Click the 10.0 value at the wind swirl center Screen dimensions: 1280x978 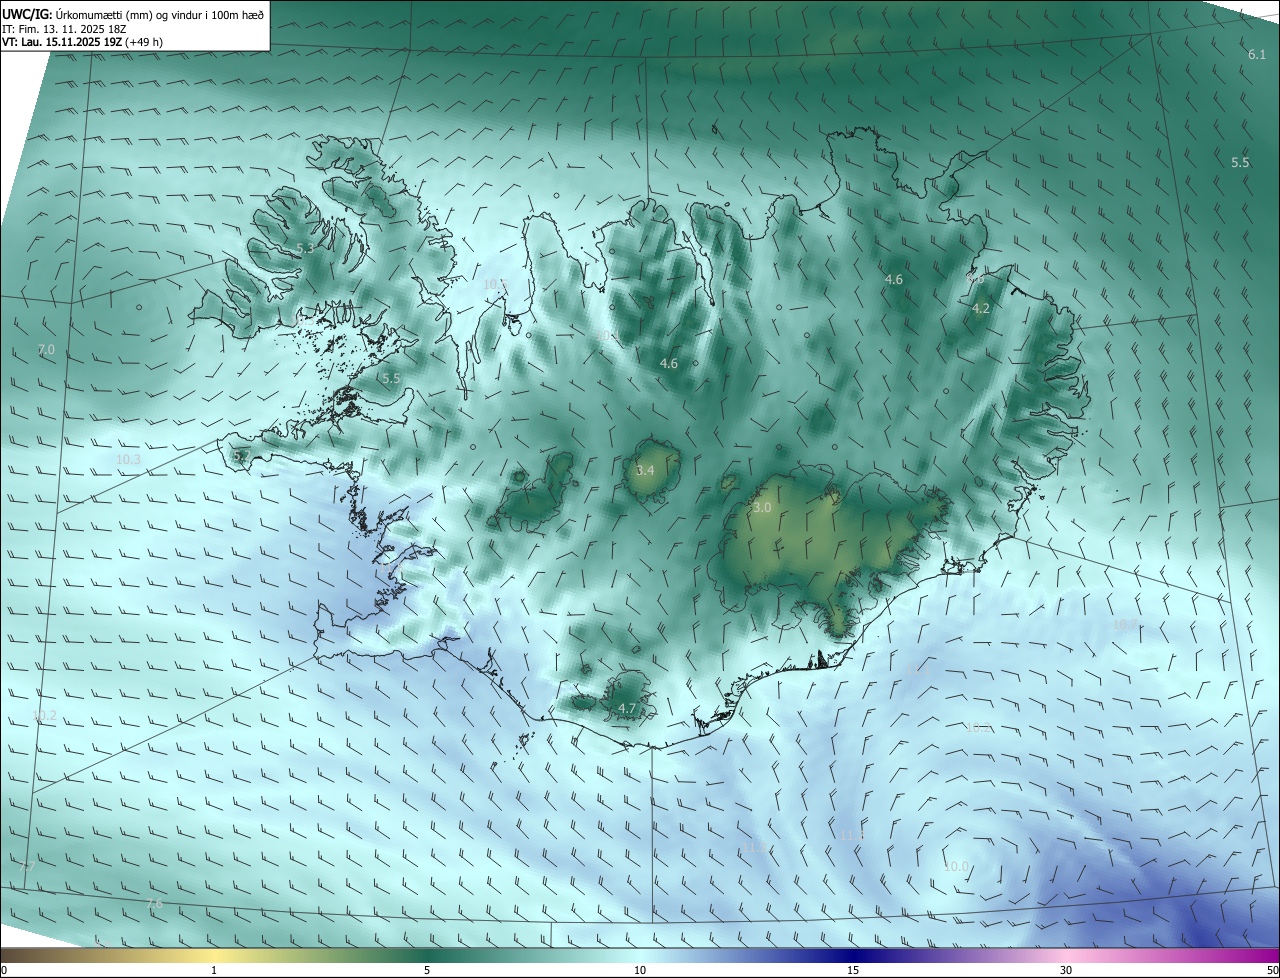[956, 866]
